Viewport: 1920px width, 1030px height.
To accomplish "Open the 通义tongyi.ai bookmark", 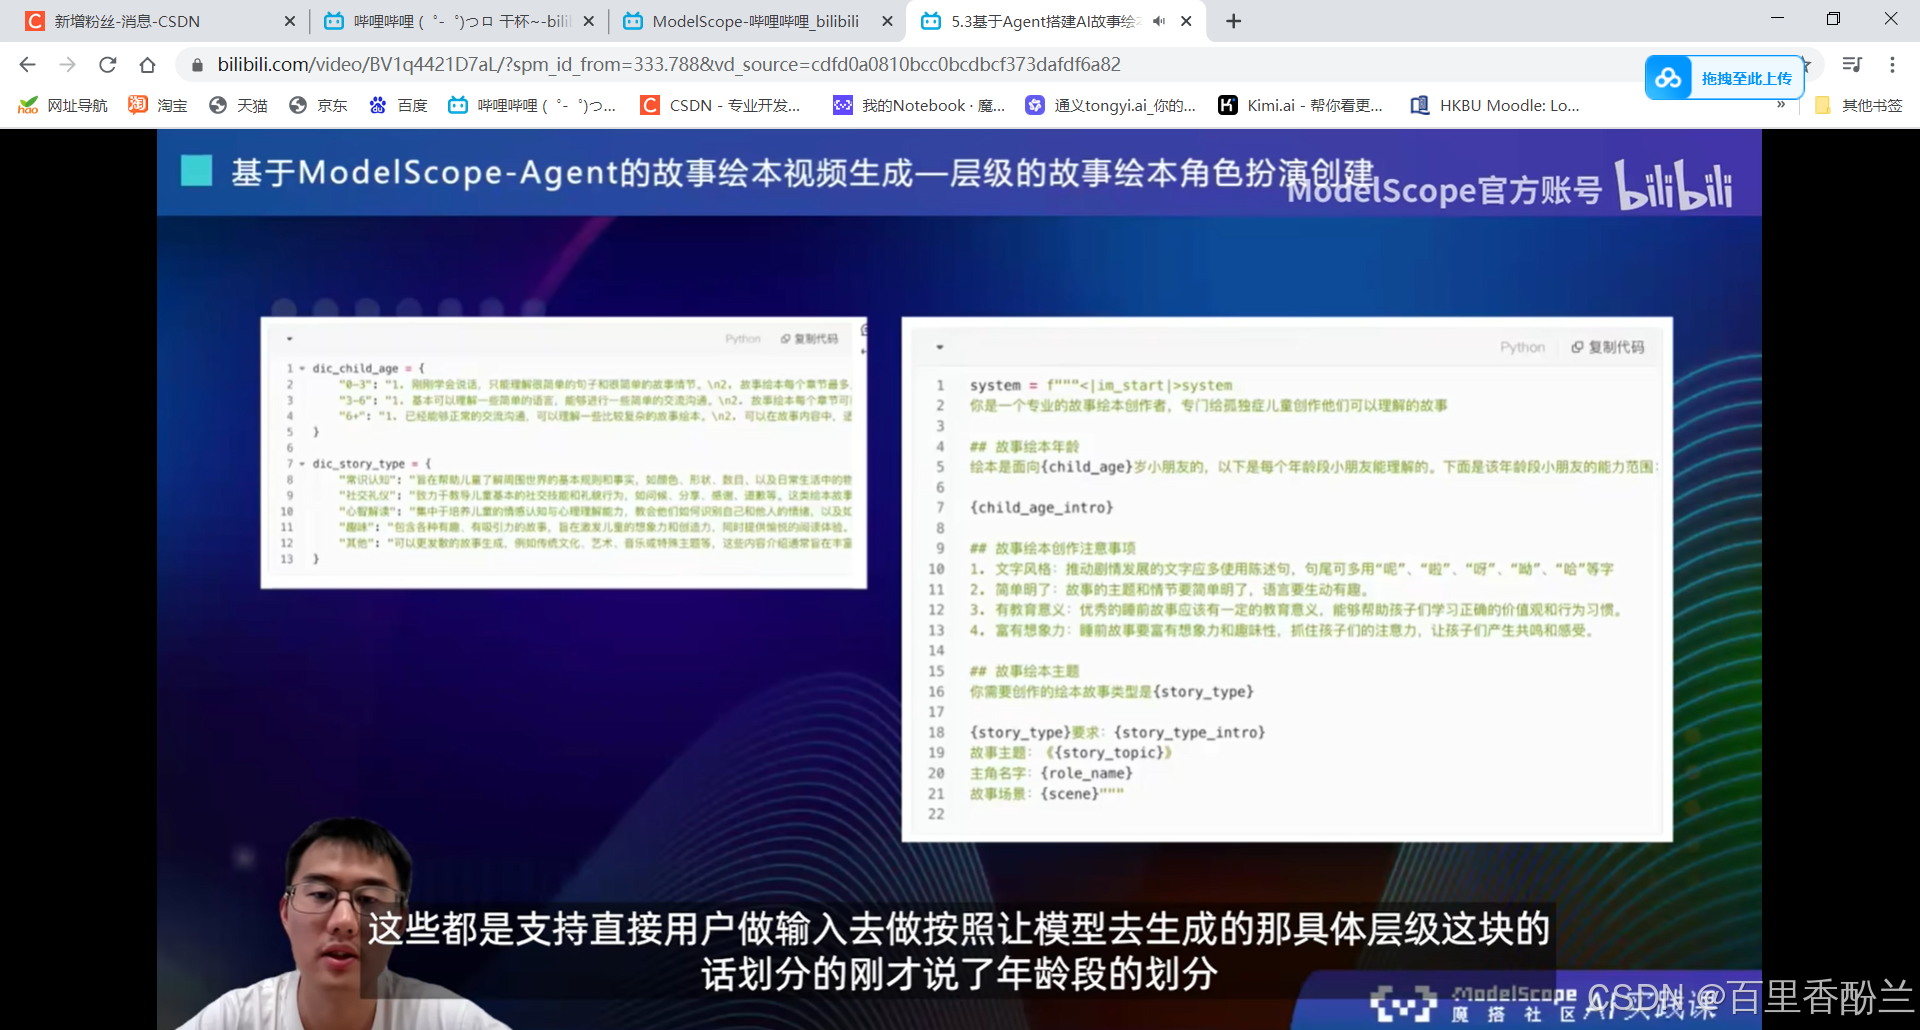I will click(1111, 105).
